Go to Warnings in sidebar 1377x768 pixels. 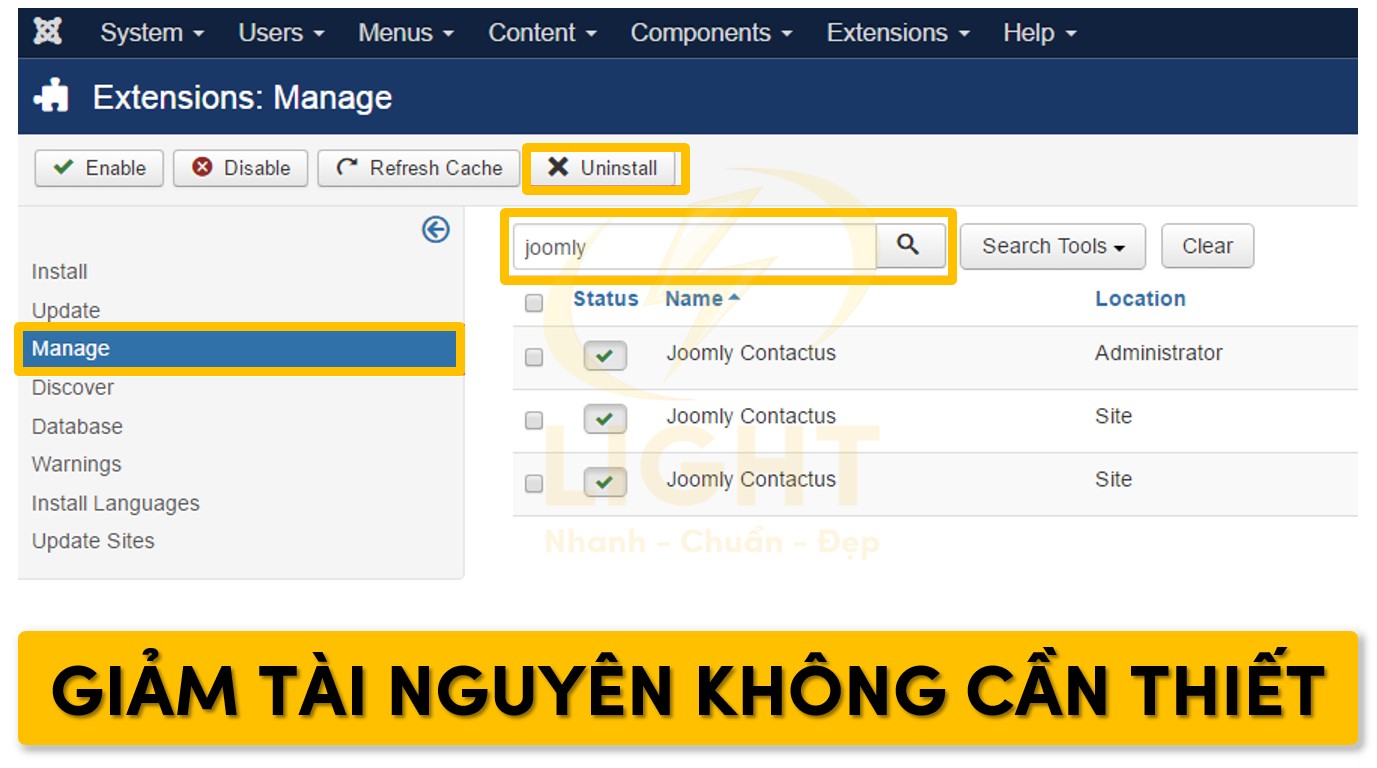pos(76,465)
